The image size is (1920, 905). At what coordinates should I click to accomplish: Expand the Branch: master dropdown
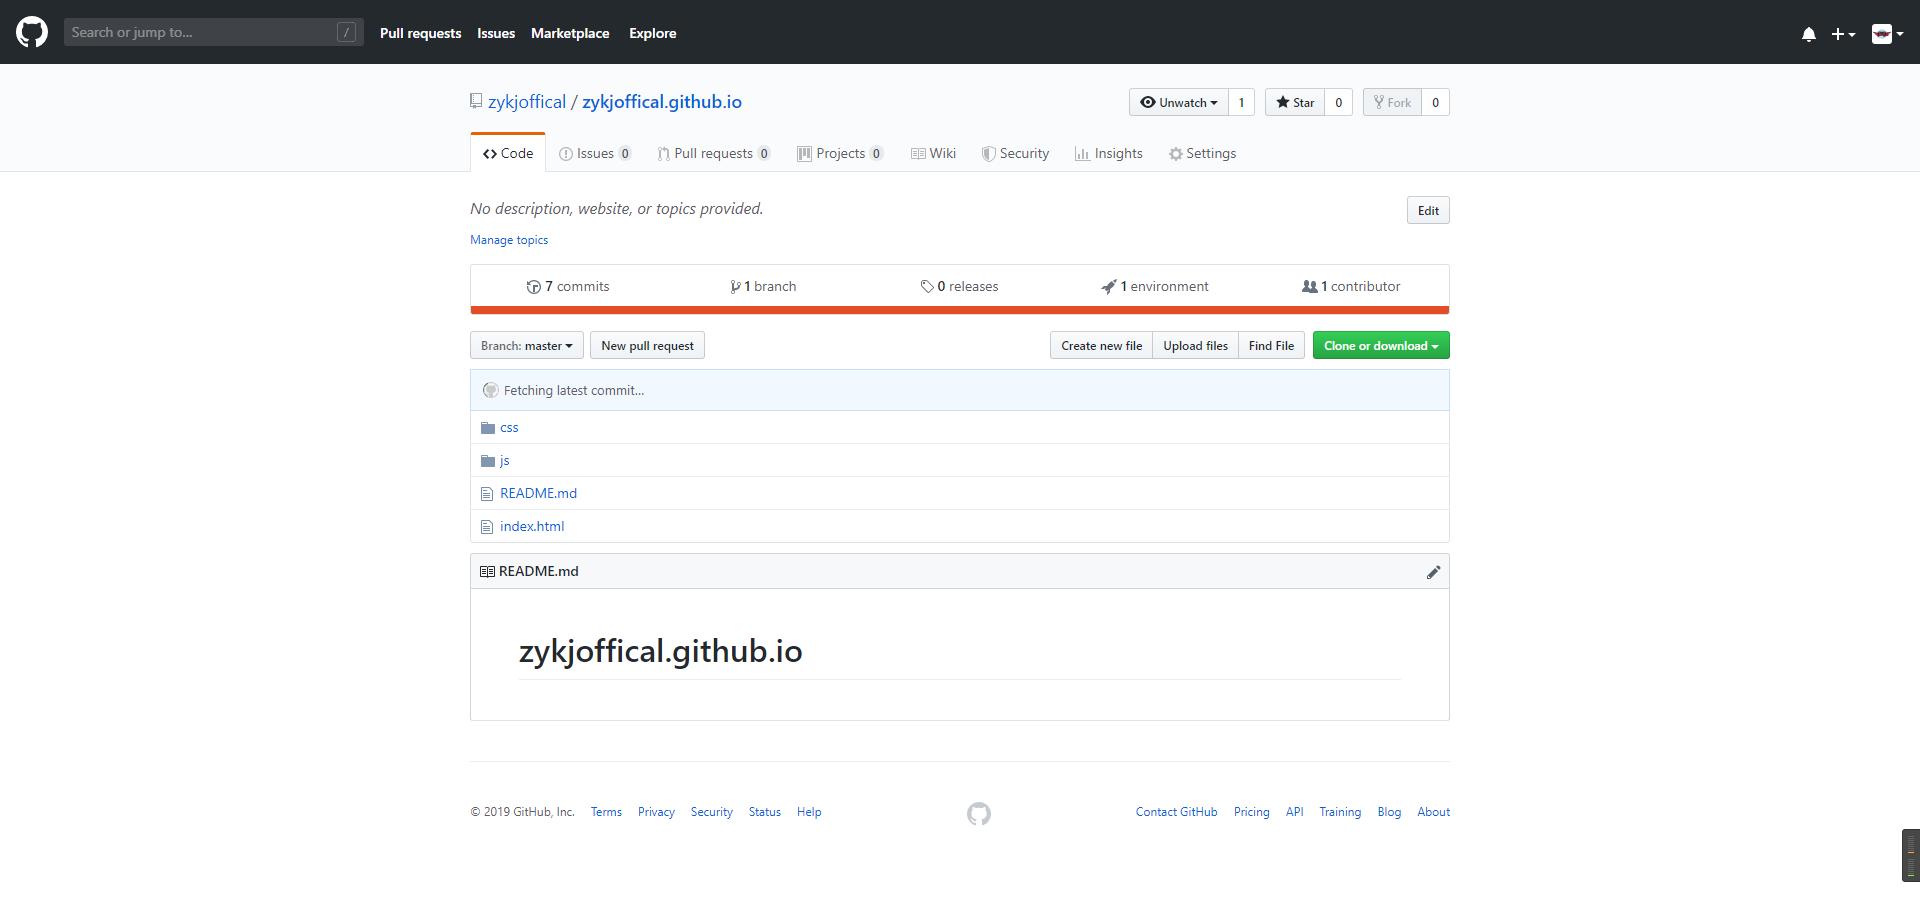526,346
